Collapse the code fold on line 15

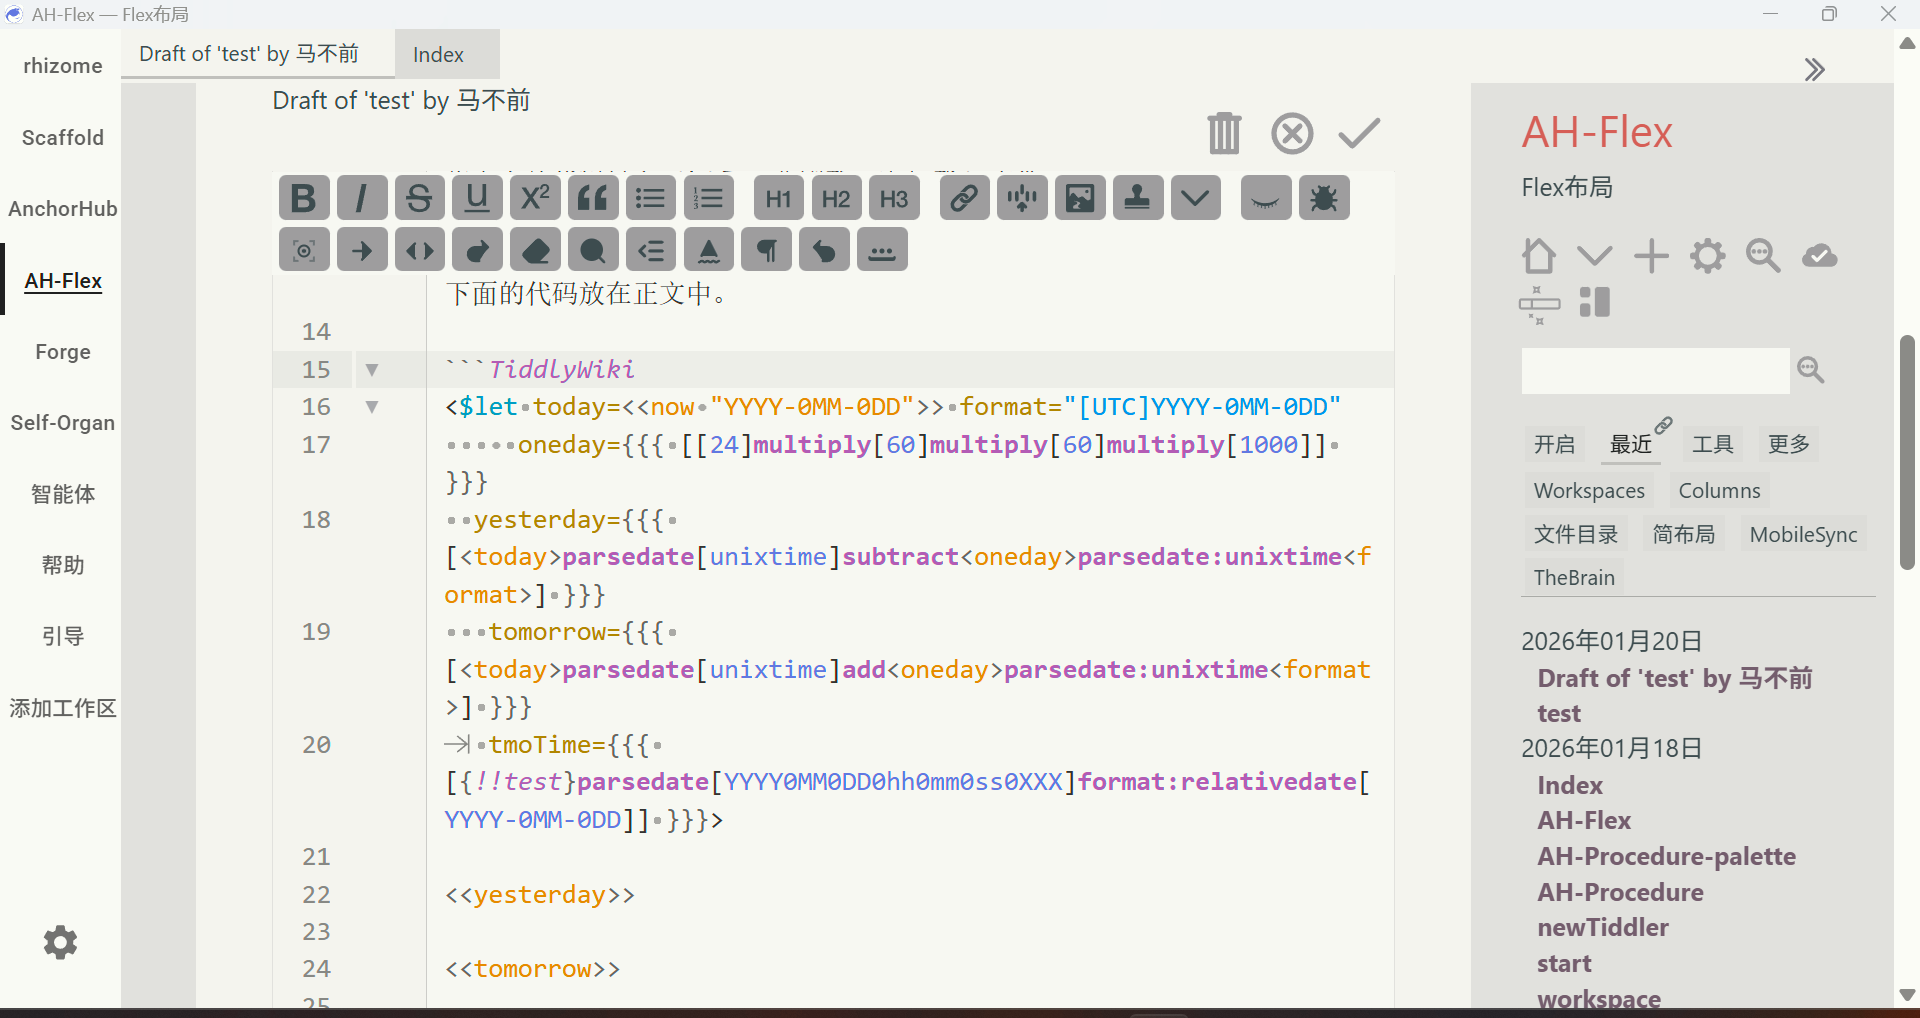pyautogui.click(x=372, y=370)
